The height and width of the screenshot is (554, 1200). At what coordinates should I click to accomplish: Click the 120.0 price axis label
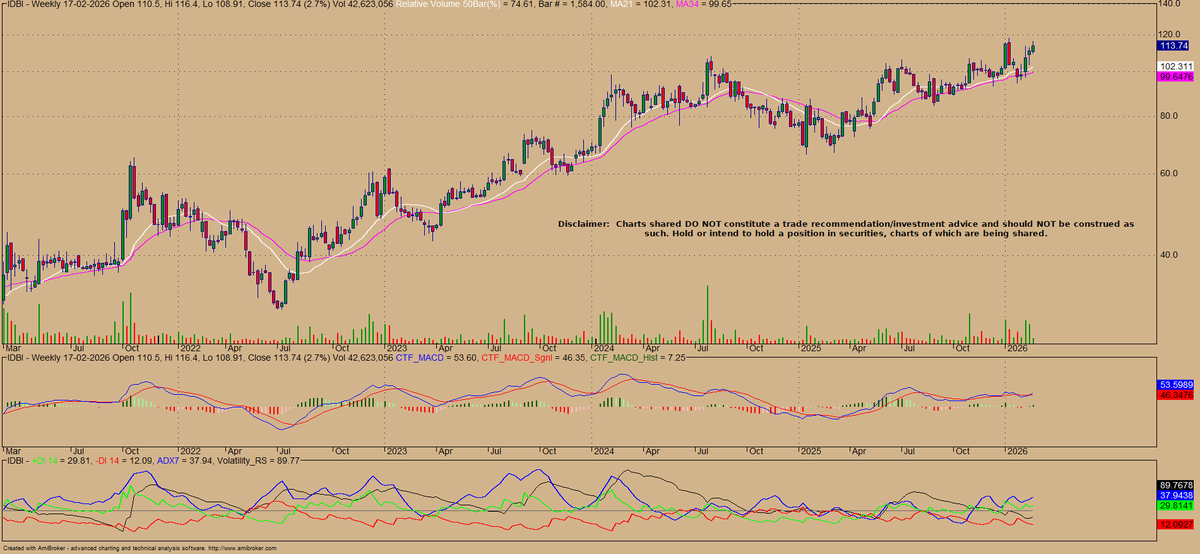pos(1171,35)
